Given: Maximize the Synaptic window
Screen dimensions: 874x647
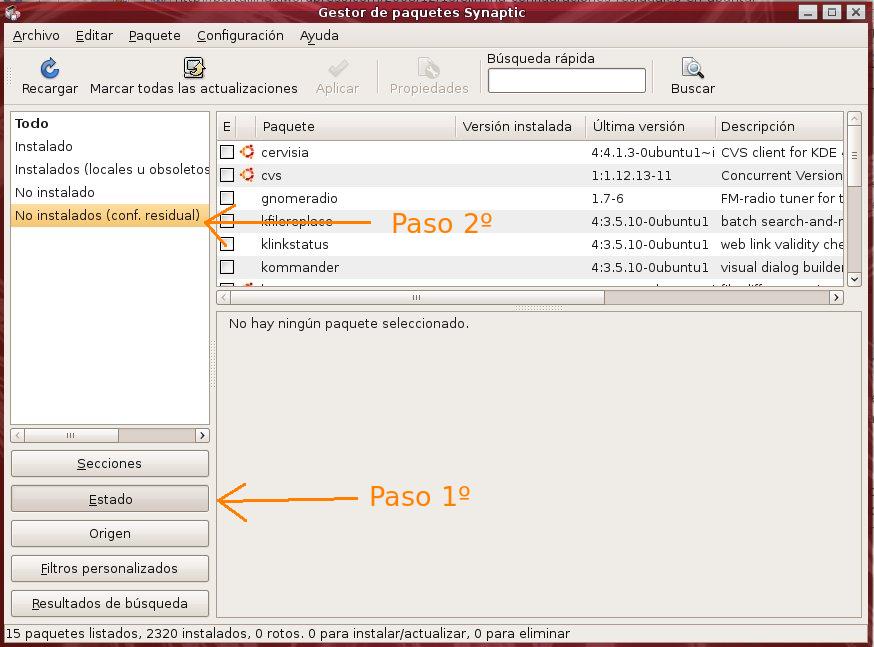Looking at the screenshot, I should point(832,12).
